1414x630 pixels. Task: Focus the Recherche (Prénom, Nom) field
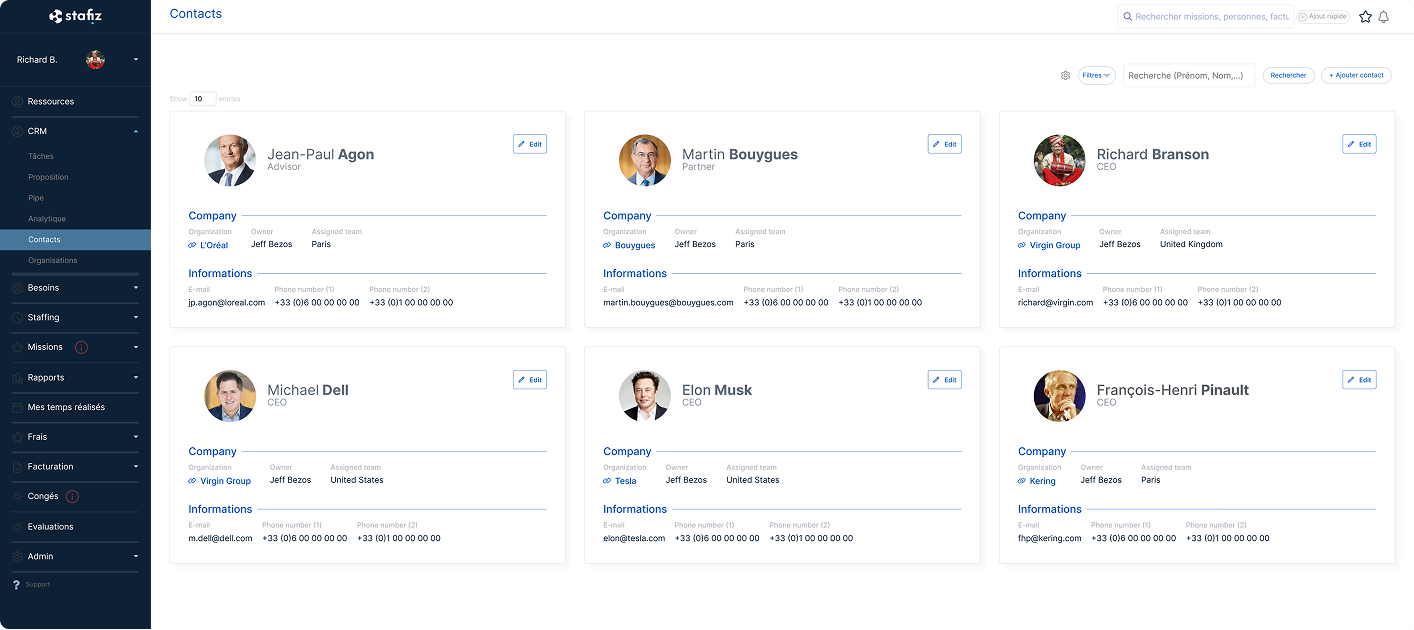[1189, 76]
